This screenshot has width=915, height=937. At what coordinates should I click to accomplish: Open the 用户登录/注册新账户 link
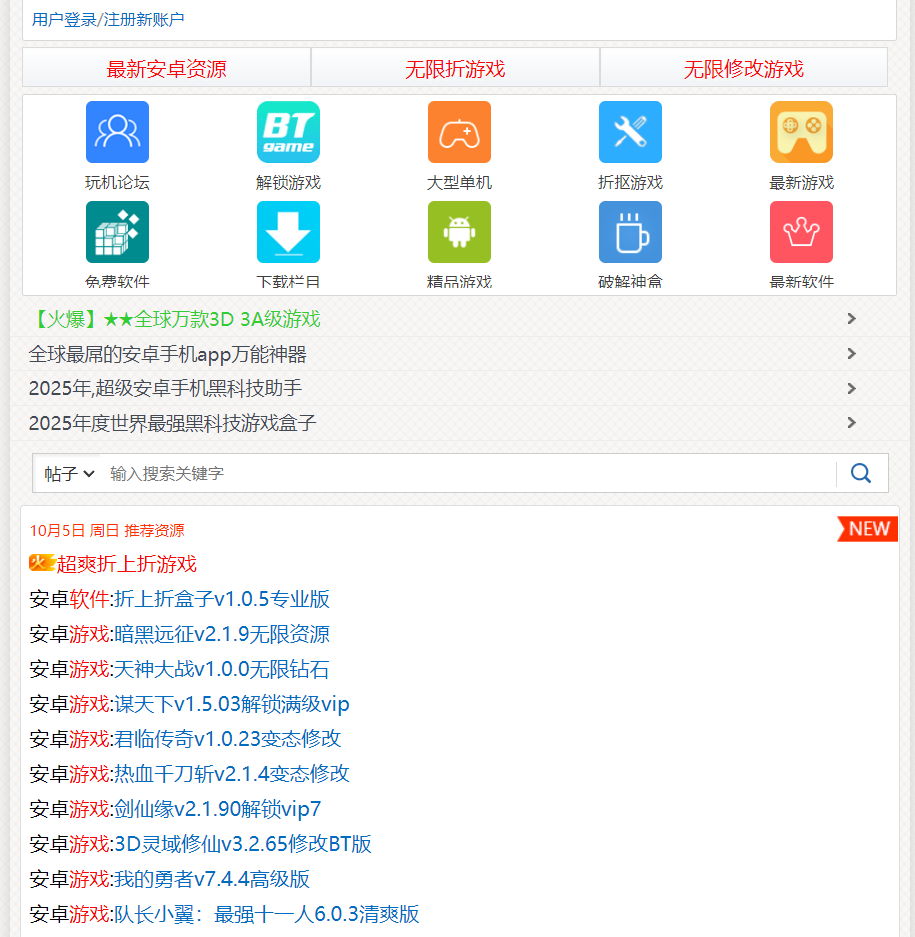(x=106, y=18)
